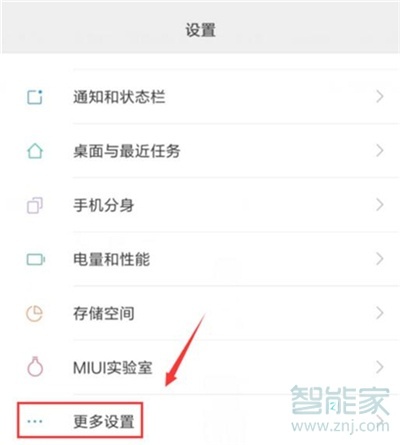Viewport: 400px width, 445px height.
Task: Select 存储空间 entry
Action: click(x=200, y=313)
